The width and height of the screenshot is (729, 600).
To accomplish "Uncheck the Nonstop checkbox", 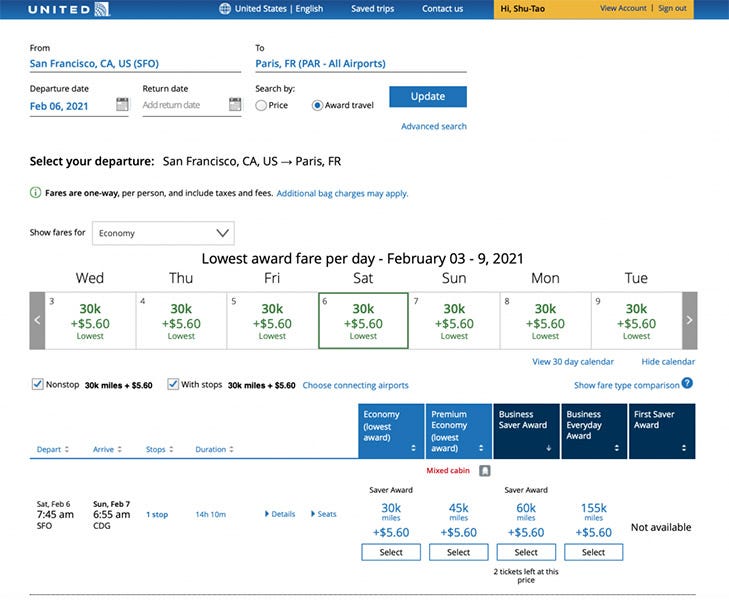I will coord(37,384).
